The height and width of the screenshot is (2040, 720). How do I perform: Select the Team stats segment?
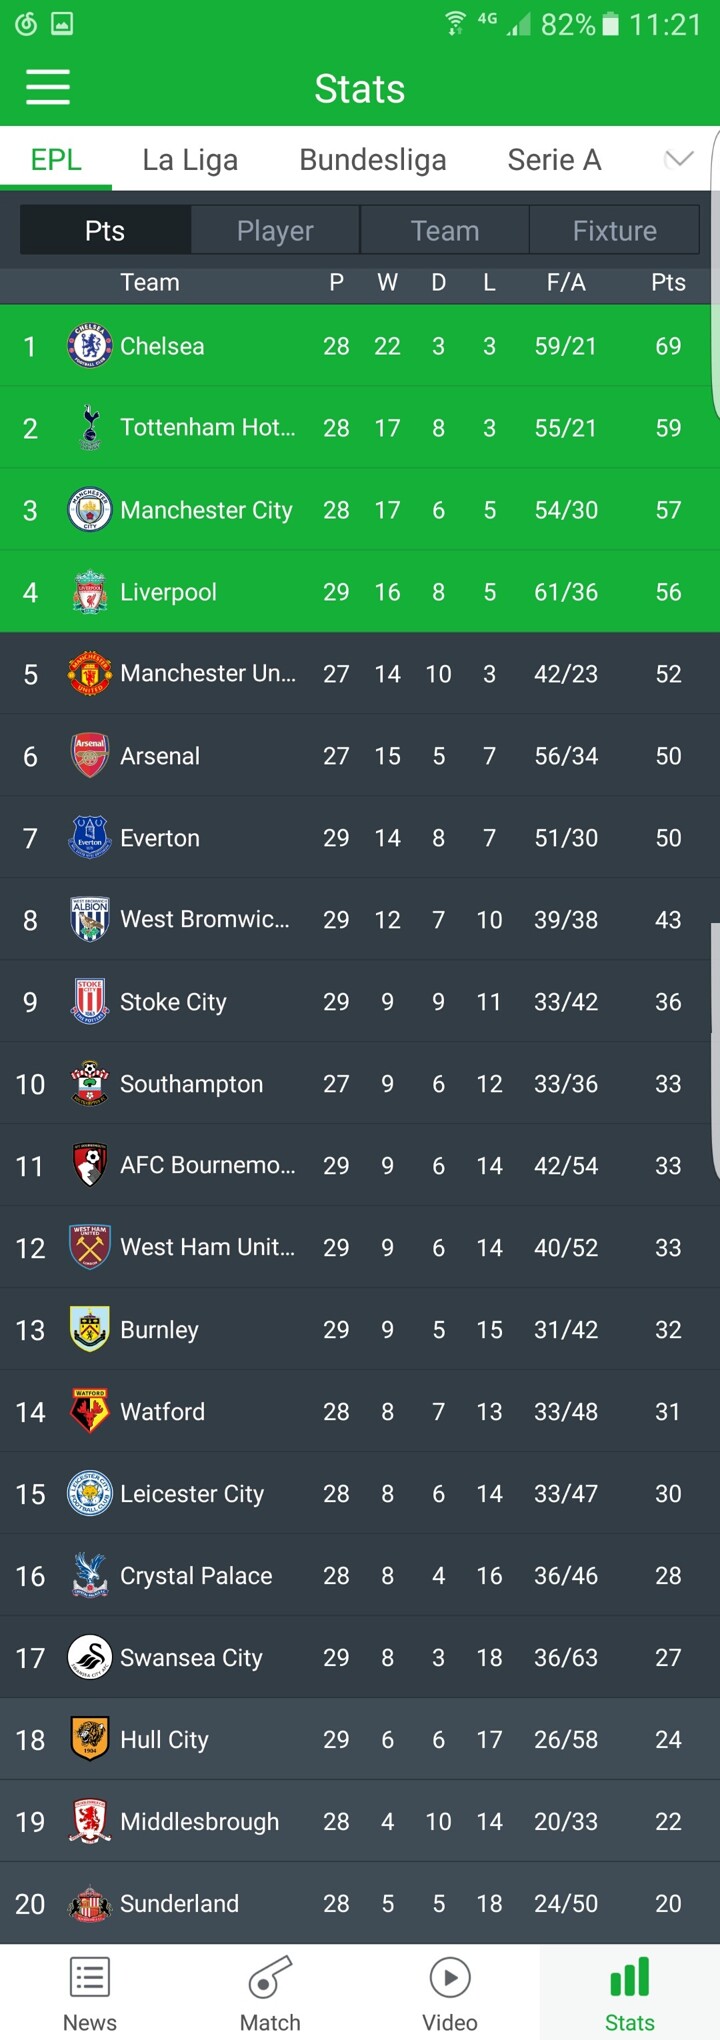445,231
